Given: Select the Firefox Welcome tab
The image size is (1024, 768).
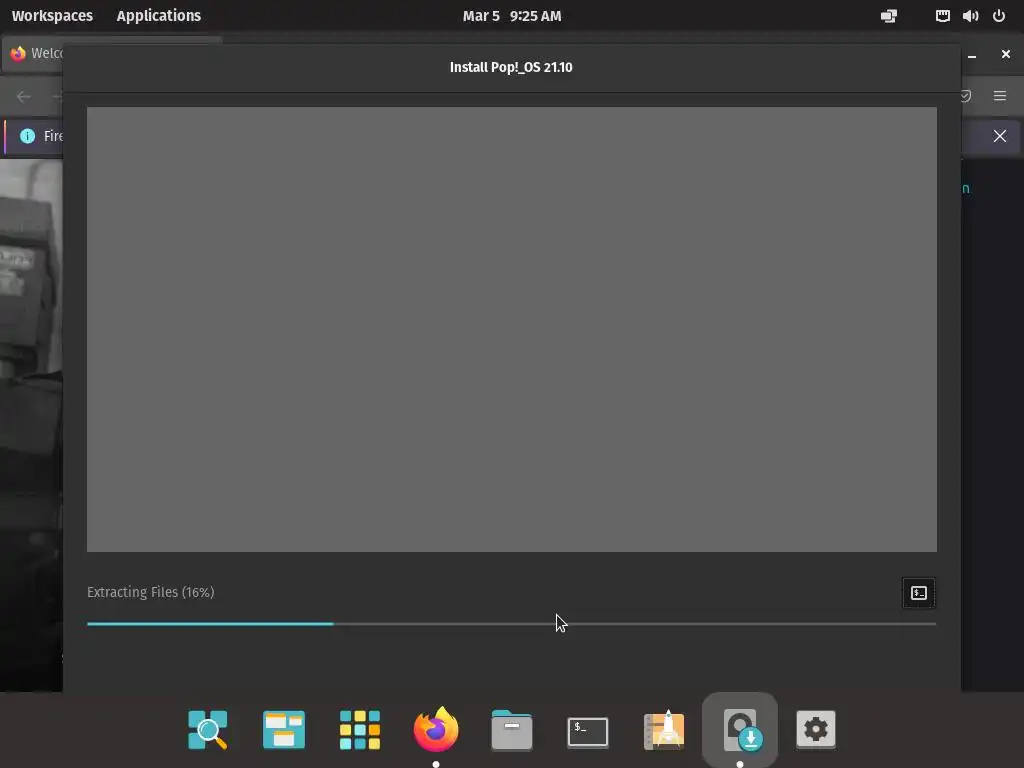Looking at the screenshot, I should point(34,54).
